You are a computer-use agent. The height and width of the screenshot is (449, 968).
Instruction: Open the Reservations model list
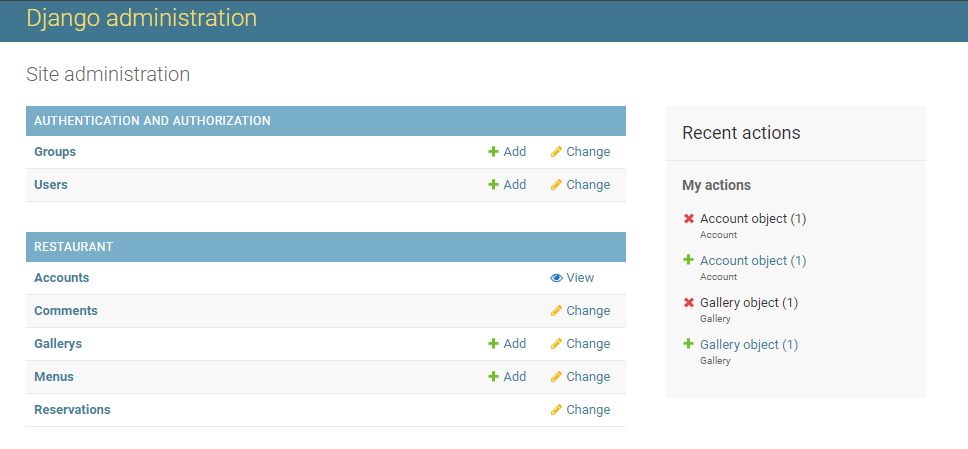click(72, 410)
